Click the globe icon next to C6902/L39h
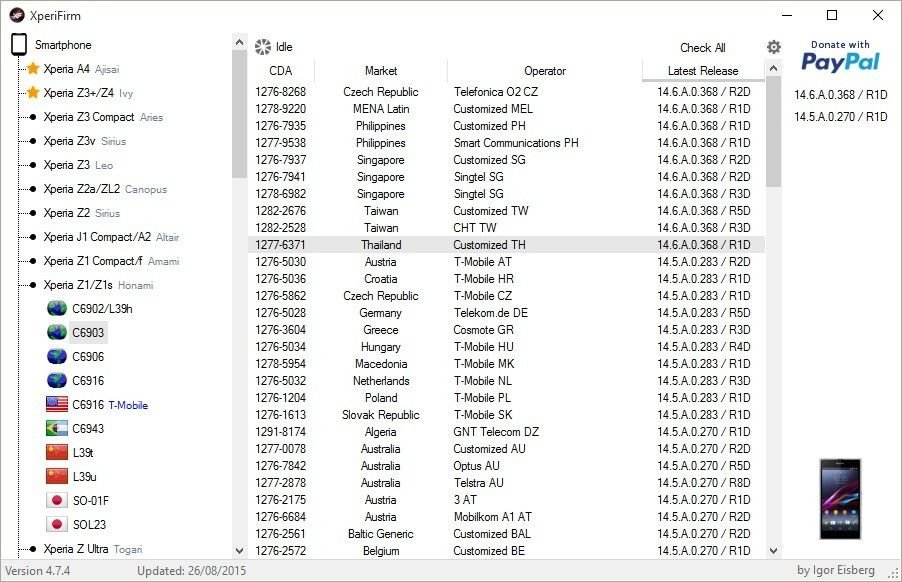902x582 pixels. click(56, 309)
